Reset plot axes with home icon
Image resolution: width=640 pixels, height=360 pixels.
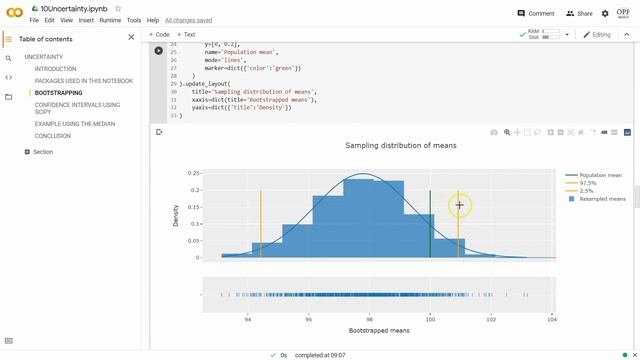point(580,132)
